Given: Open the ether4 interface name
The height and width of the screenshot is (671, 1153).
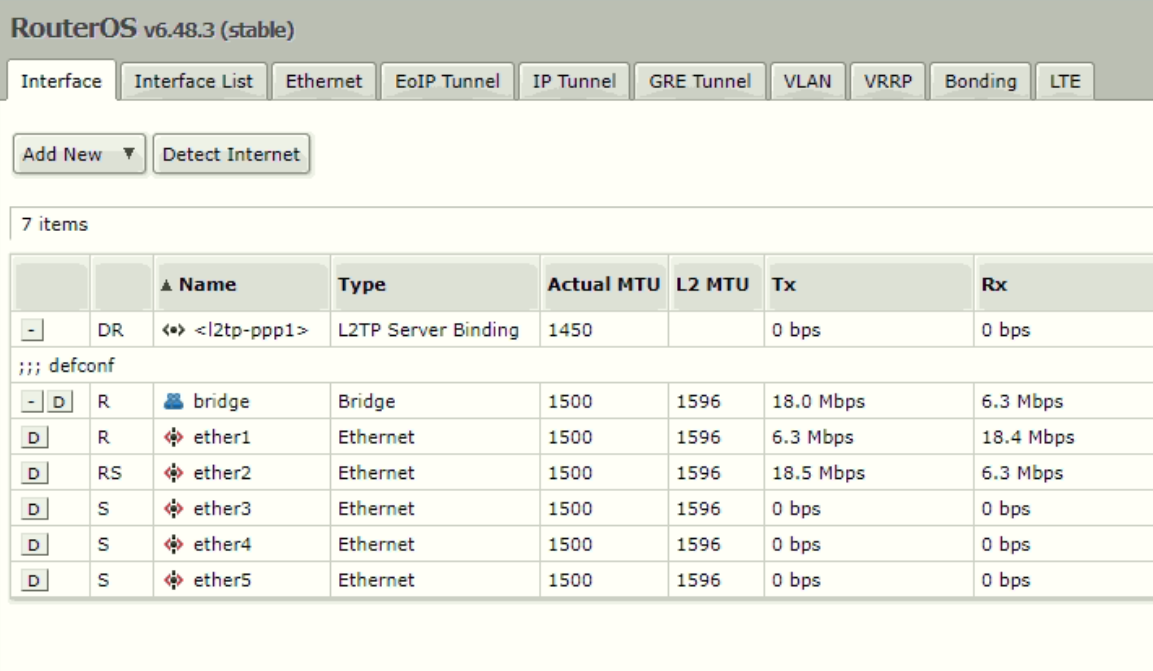Looking at the screenshot, I should [222, 545].
